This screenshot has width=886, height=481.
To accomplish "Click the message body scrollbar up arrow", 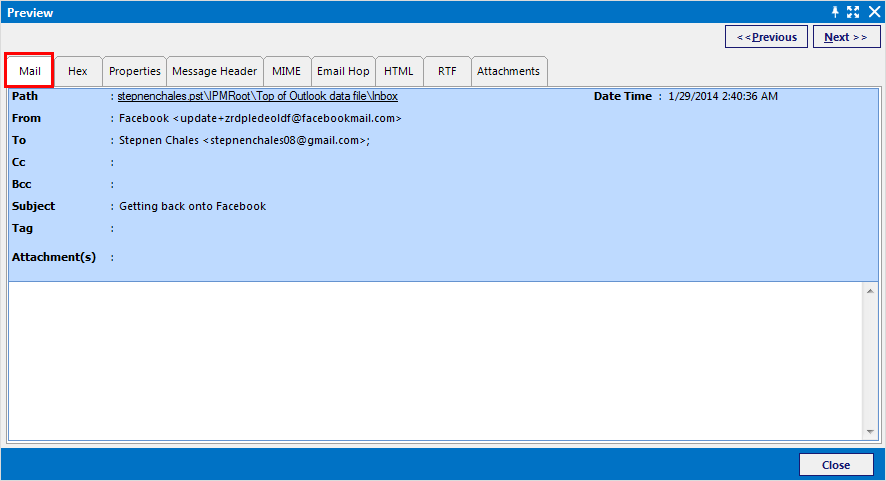I will [870, 291].
